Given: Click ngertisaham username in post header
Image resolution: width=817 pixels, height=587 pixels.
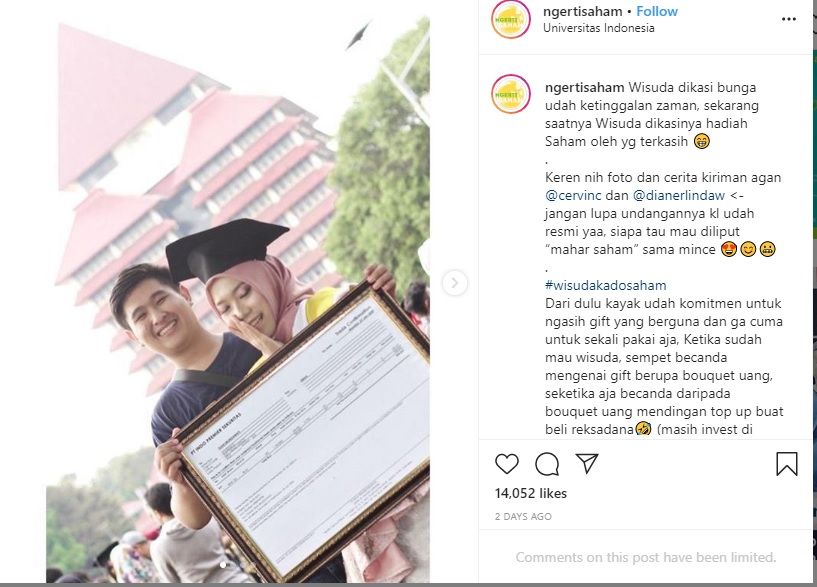Looking at the screenshot, I should tap(583, 11).
